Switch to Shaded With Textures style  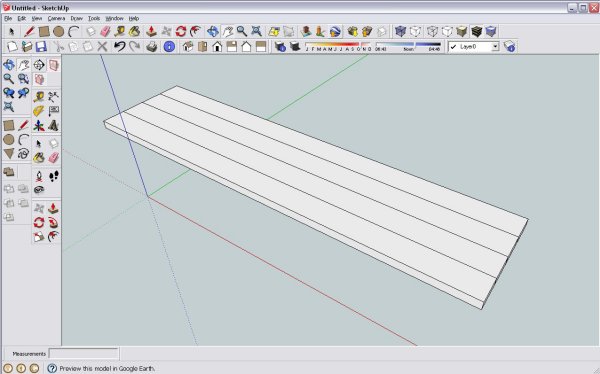[476, 31]
